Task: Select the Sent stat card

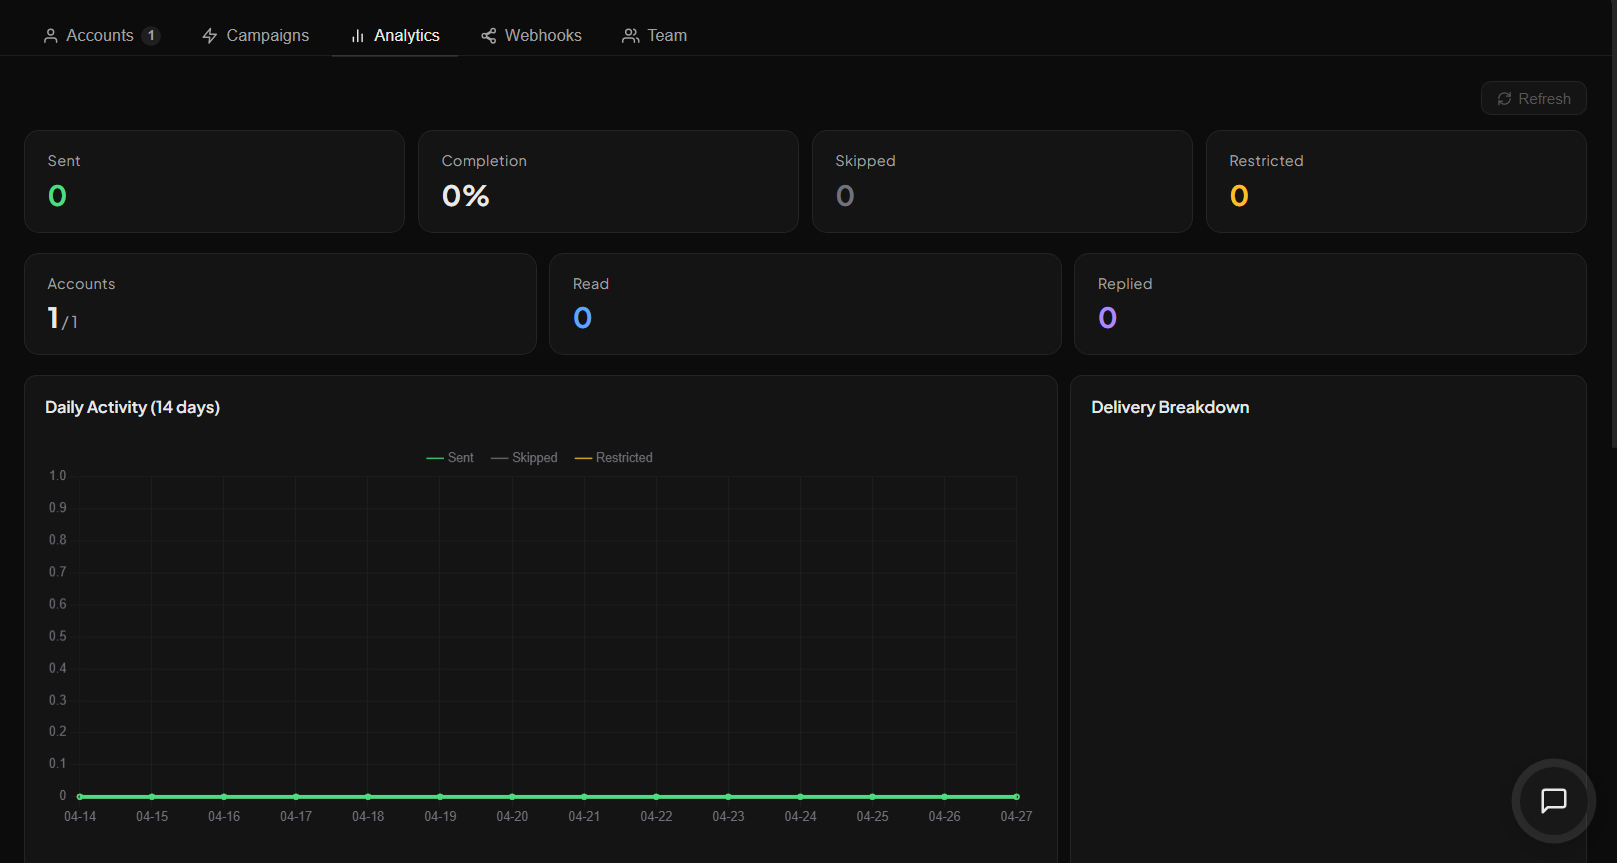Action: click(214, 181)
